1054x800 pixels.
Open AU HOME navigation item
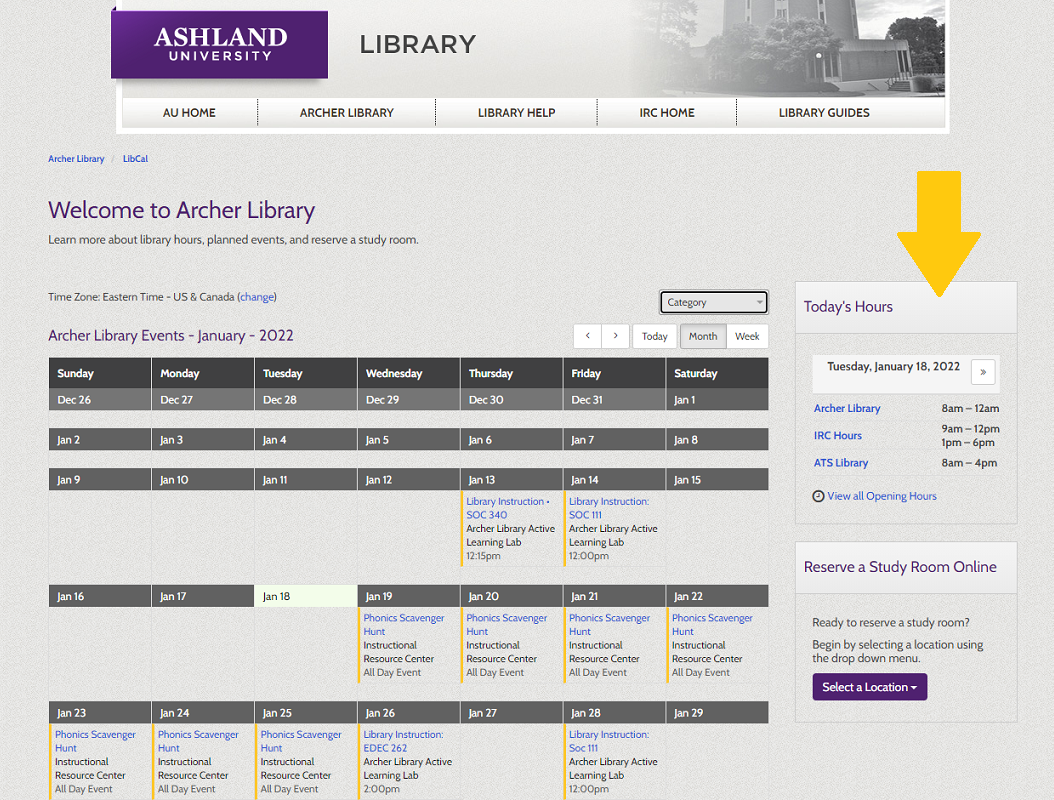tap(189, 113)
